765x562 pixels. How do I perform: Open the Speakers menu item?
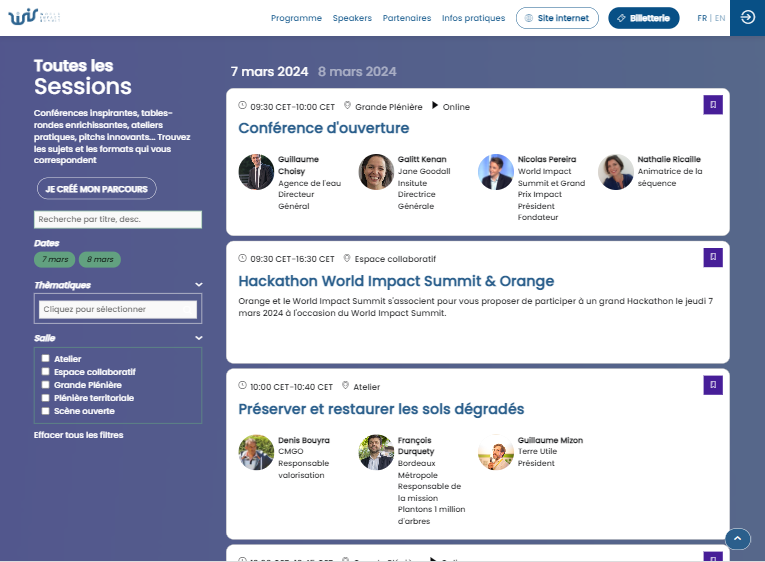pyautogui.click(x=352, y=18)
